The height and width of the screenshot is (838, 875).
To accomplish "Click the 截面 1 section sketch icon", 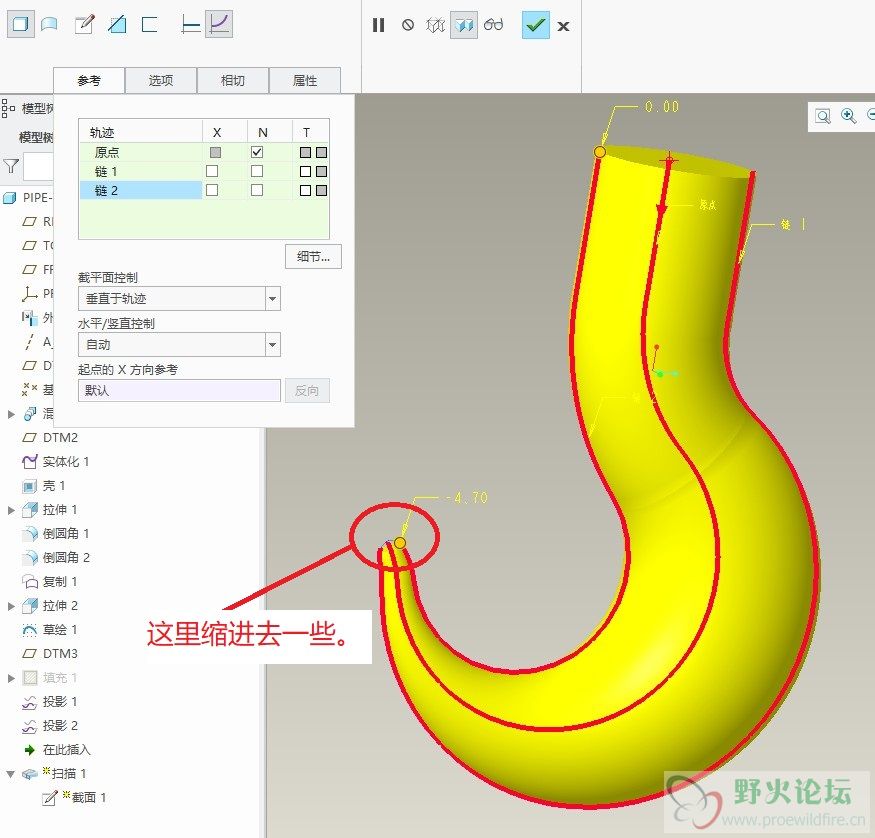I will tap(50, 798).
